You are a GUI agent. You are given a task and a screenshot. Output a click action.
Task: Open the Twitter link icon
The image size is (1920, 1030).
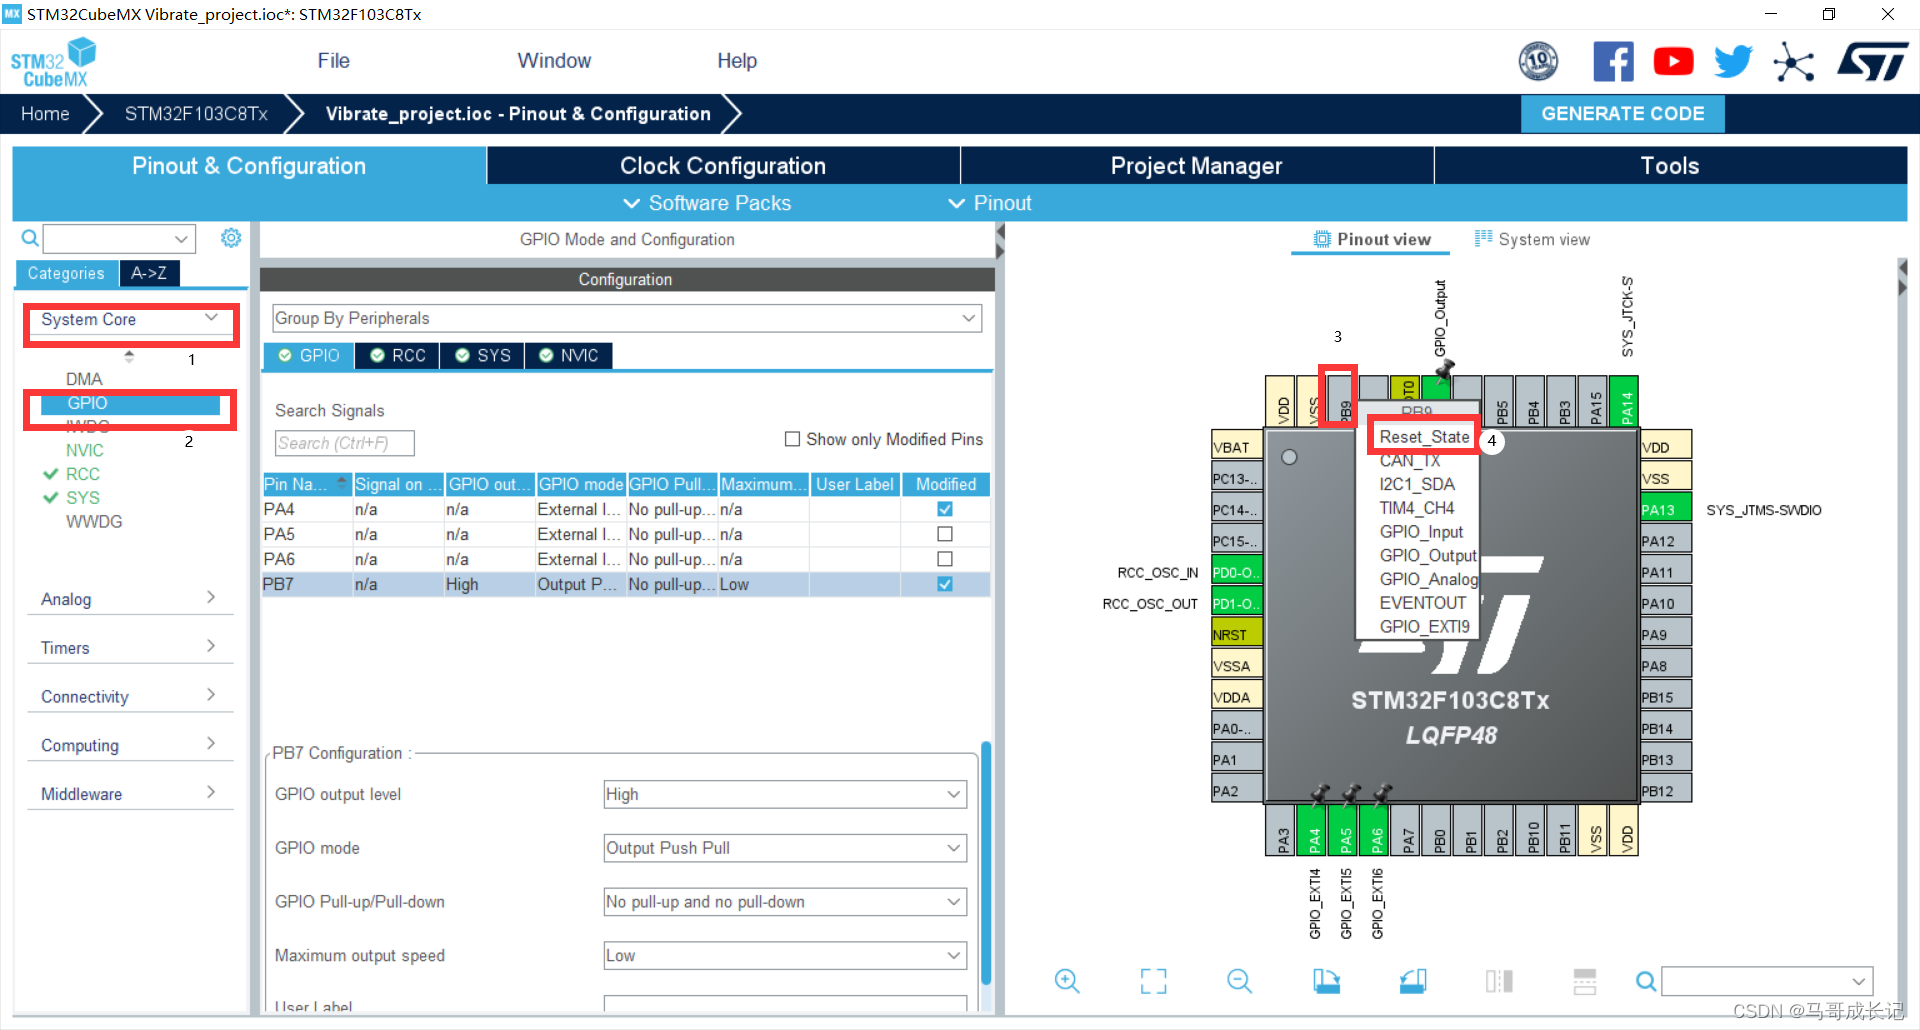tap(1733, 62)
